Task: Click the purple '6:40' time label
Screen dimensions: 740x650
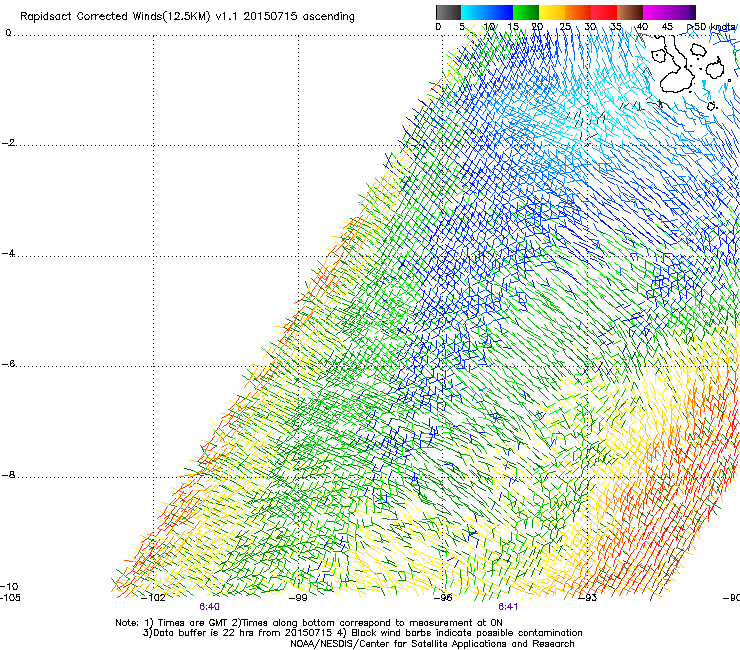Action: pyautogui.click(x=209, y=607)
